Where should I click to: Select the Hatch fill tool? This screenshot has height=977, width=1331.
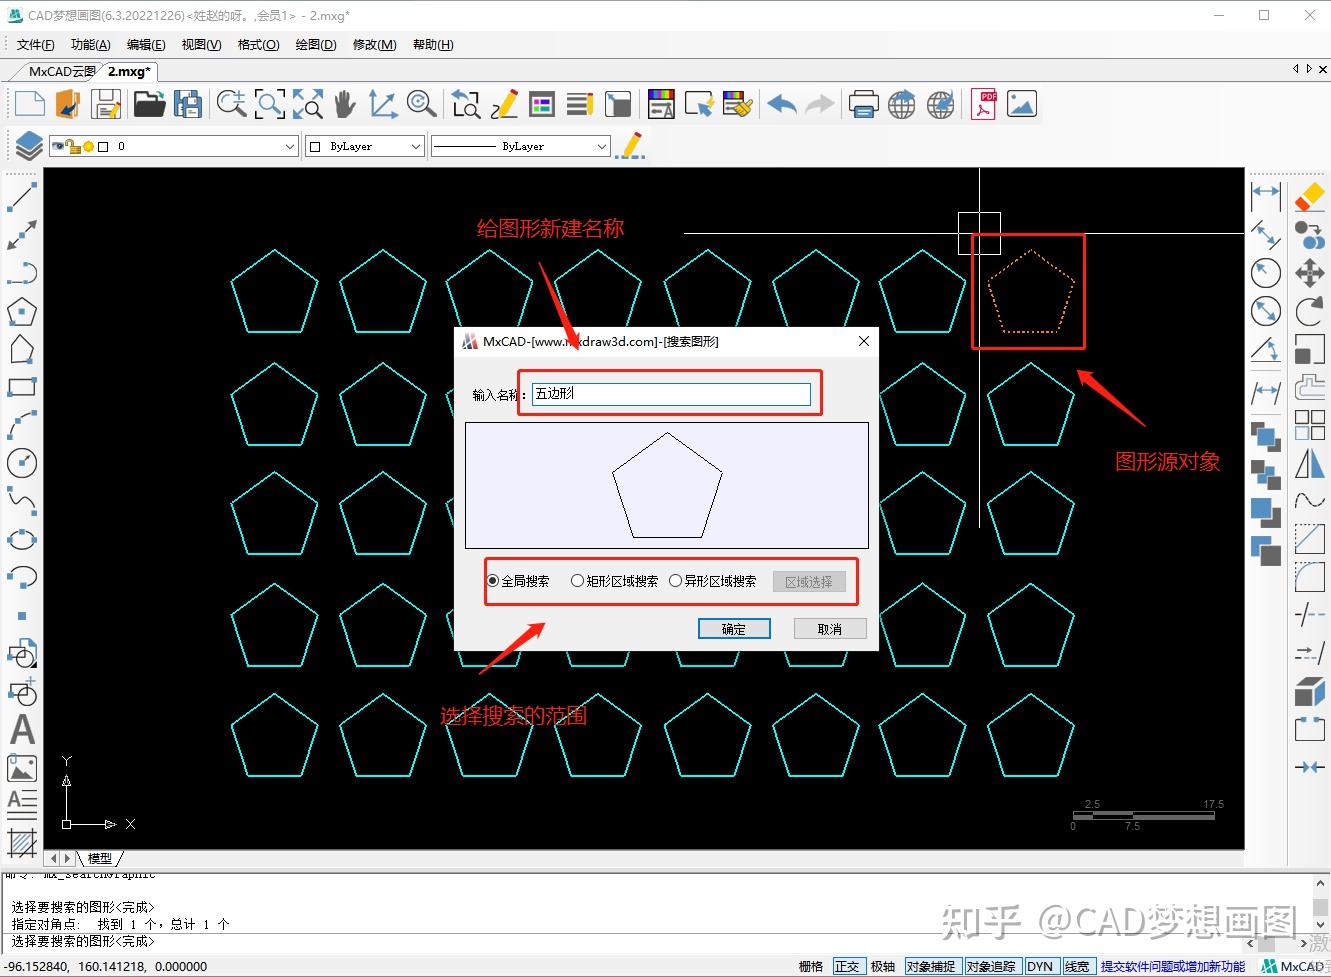[22, 842]
